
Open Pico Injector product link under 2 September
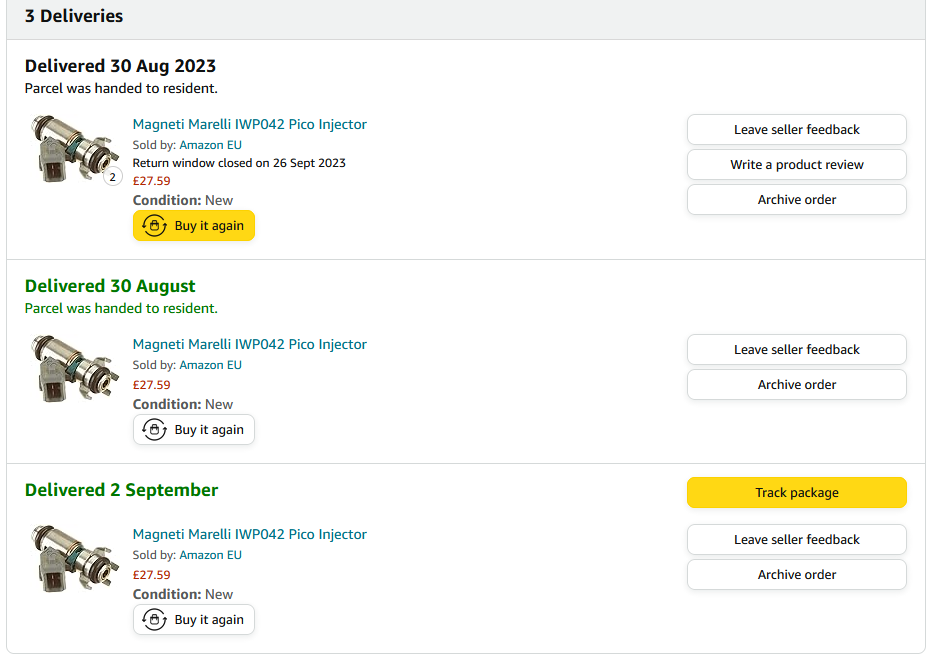[x=249, y=535]
